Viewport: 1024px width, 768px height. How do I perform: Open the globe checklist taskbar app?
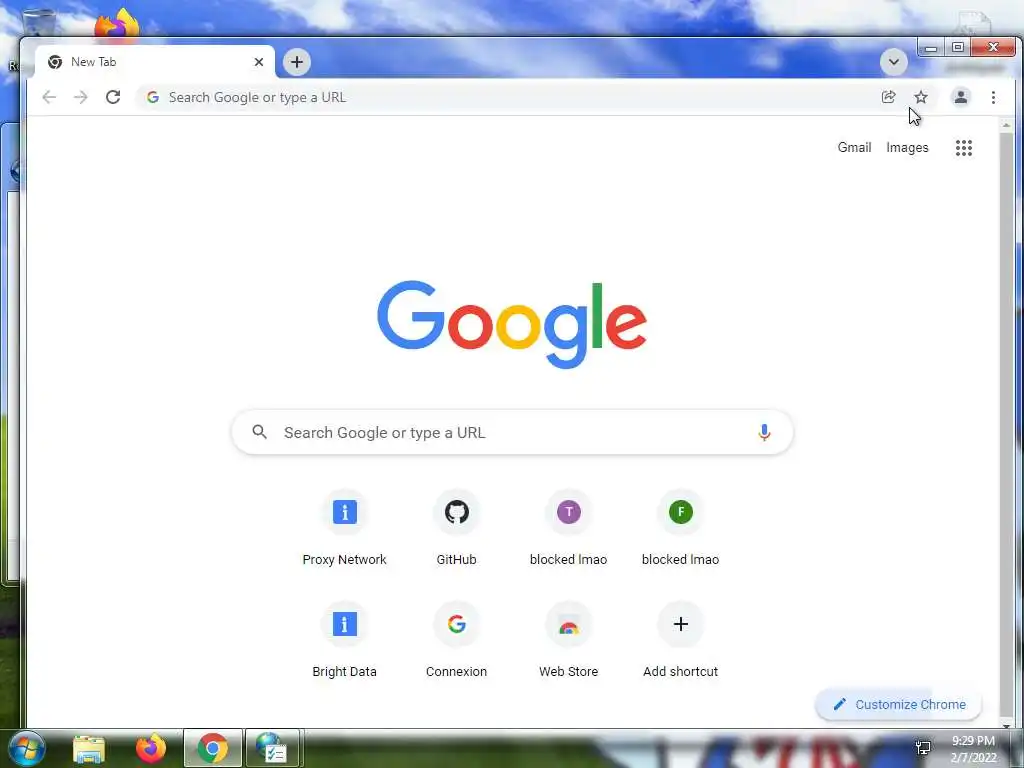pos(272,748)
